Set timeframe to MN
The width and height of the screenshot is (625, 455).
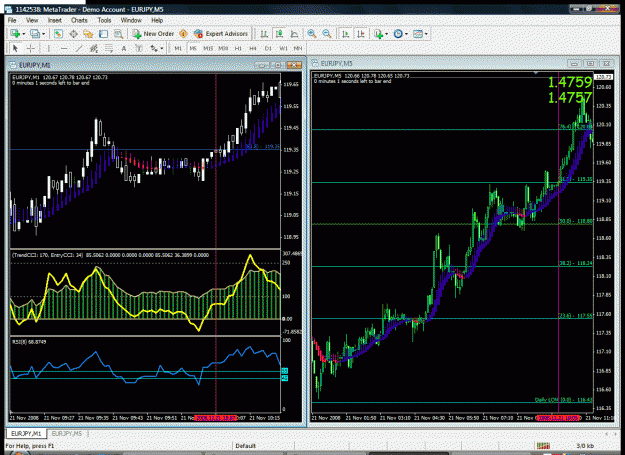click(298, 48)
